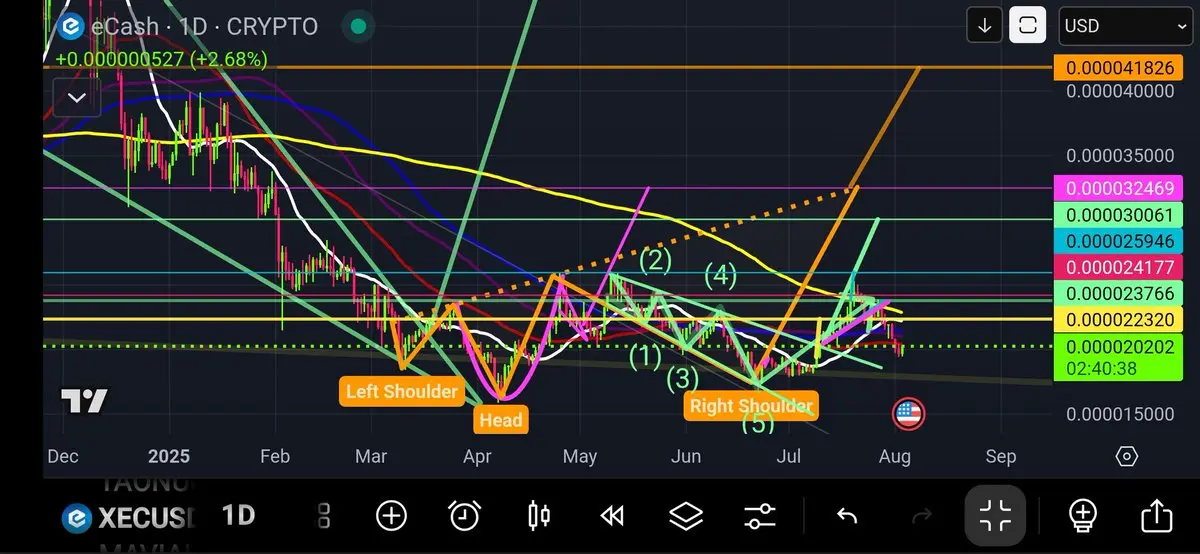Click the 0.000015000 price scale value

point(1120,414)
